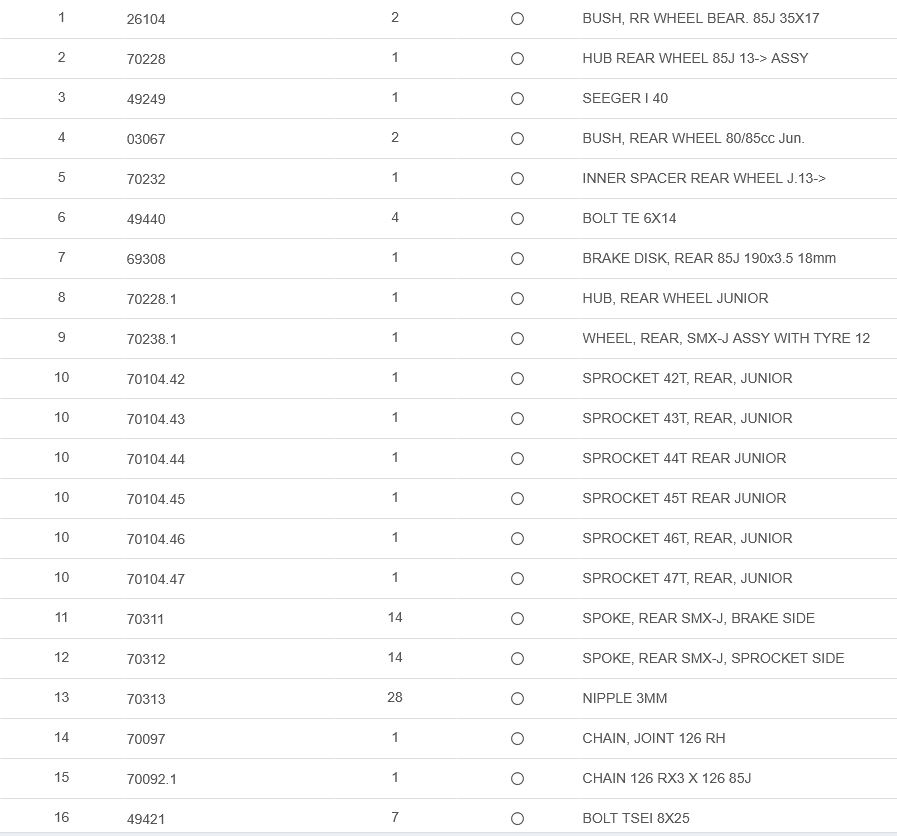This screenshot has width=897, height=836.
Task: Click WHEEL, REAR, SMX-J ASSY WITH TYRE 12
Action: (x=726, y=338)
